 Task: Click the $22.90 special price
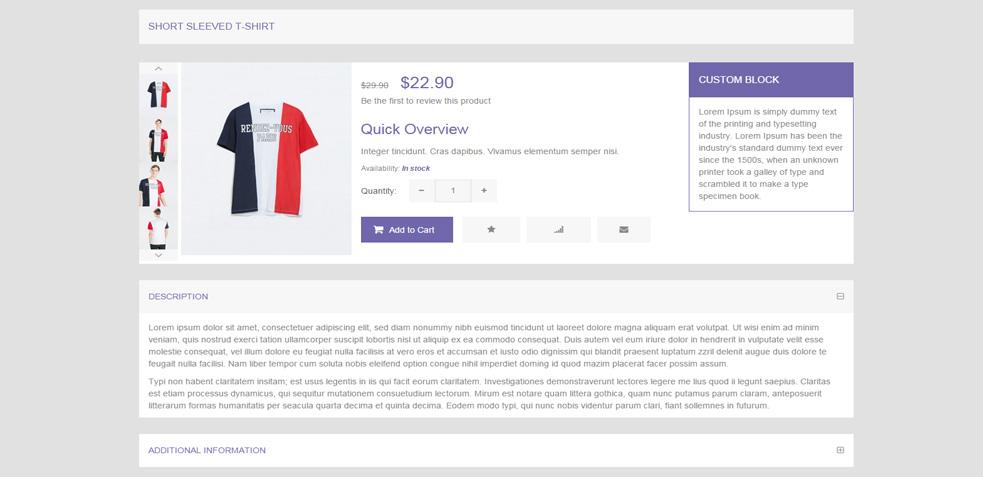tap(427, 83)
